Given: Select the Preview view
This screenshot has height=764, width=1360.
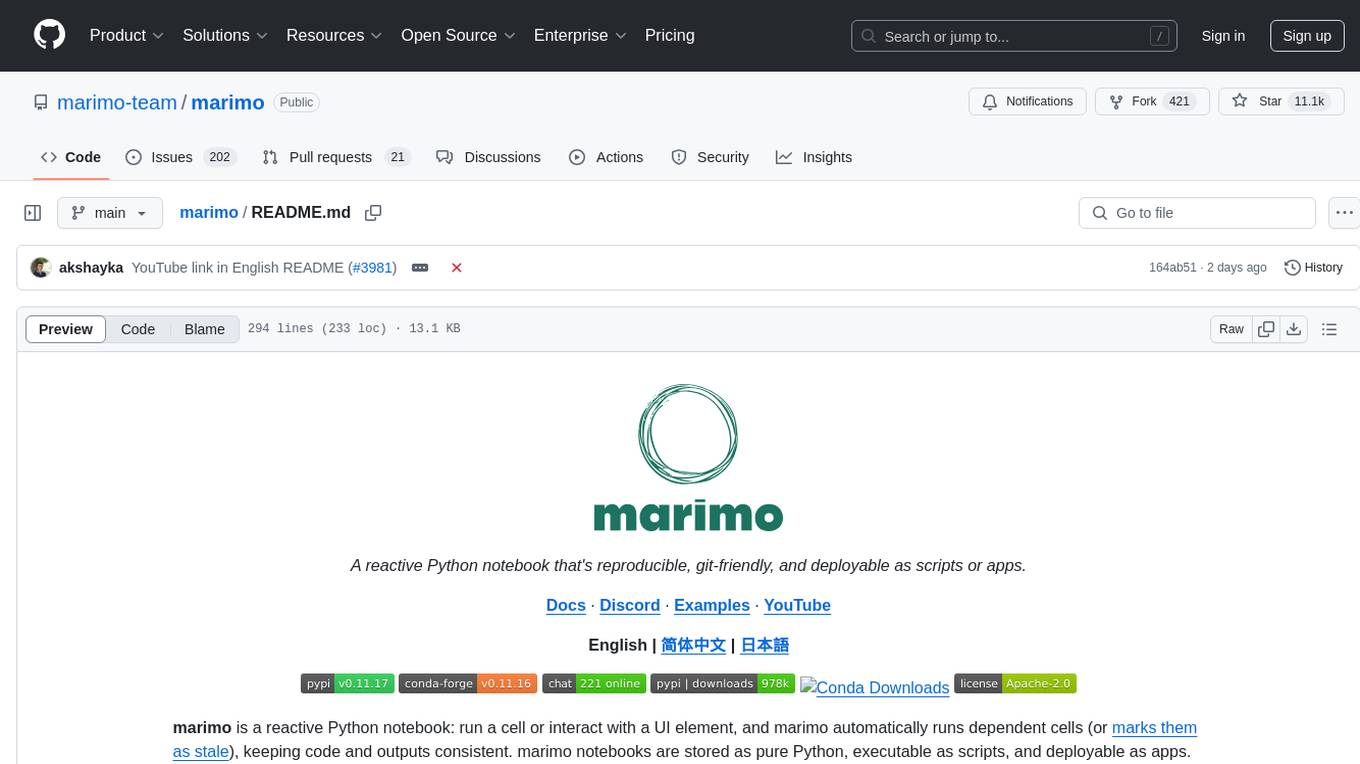Looking at the screenshot, I should coord(66,329).
